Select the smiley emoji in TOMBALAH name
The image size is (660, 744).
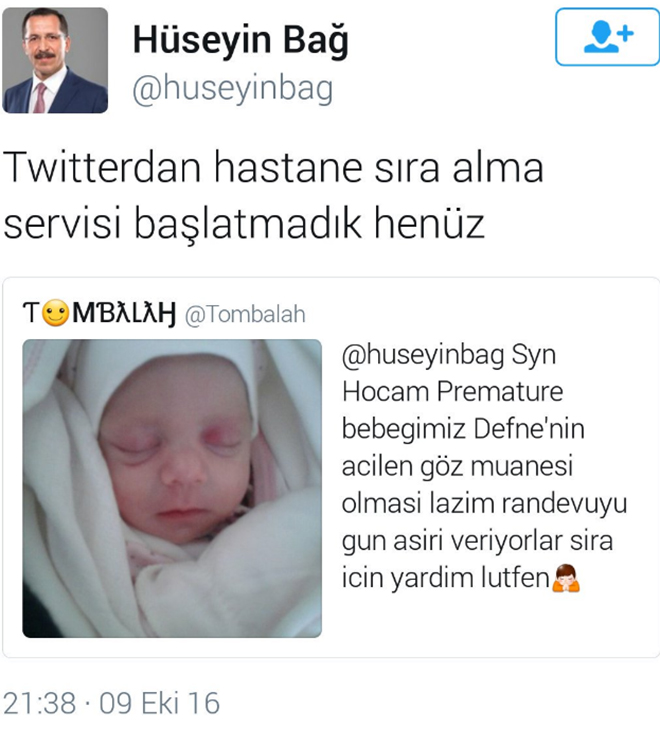(x=56, y=313)
